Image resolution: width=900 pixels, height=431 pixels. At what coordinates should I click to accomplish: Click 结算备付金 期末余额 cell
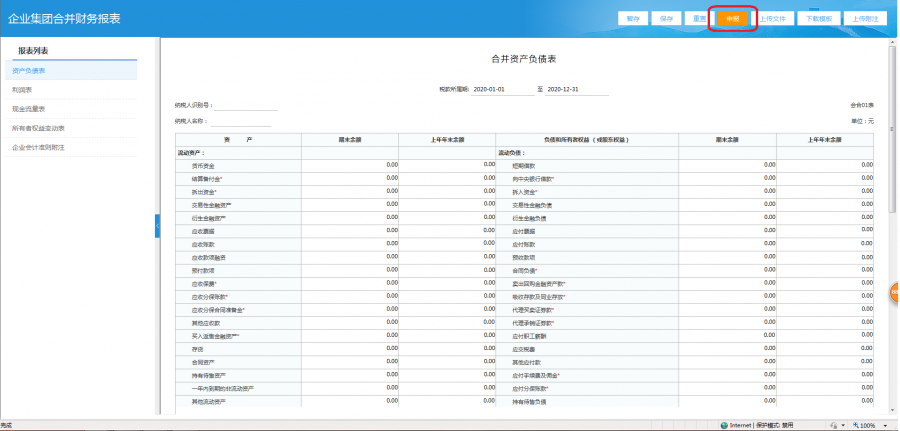[350, 179]
